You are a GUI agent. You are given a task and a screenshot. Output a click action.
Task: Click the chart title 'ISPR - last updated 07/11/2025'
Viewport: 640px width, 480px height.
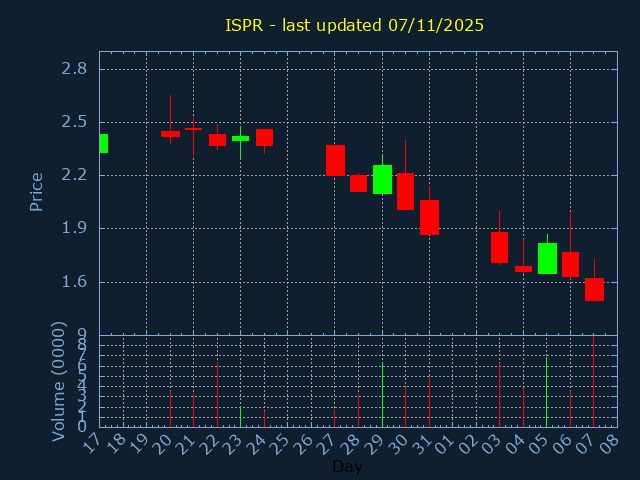coord(354,25)
